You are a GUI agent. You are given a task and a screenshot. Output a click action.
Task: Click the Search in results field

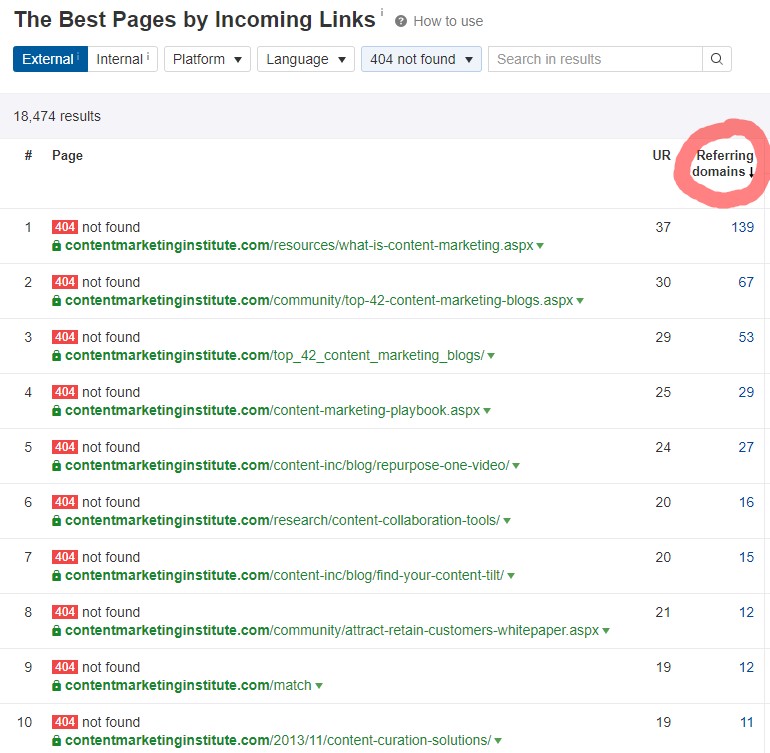click(x=595, y=59)
